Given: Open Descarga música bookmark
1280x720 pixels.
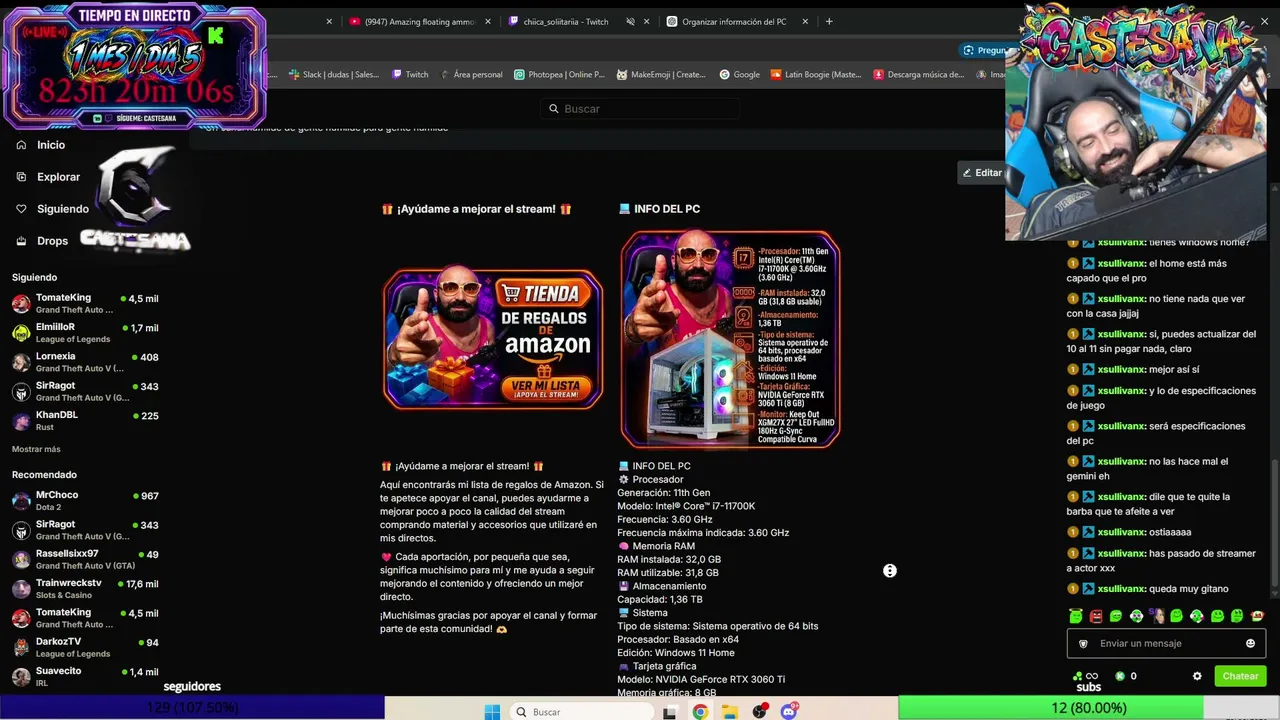Looking at the screenshot, I should tap(918, 74).
